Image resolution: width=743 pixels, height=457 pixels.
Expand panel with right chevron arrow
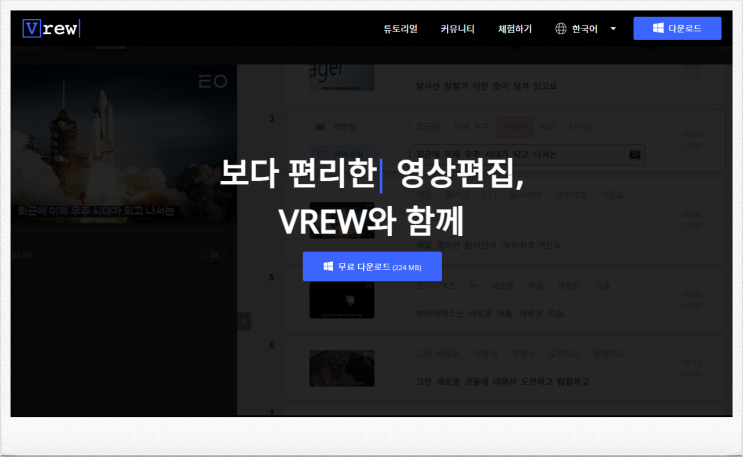coord(244,321)
